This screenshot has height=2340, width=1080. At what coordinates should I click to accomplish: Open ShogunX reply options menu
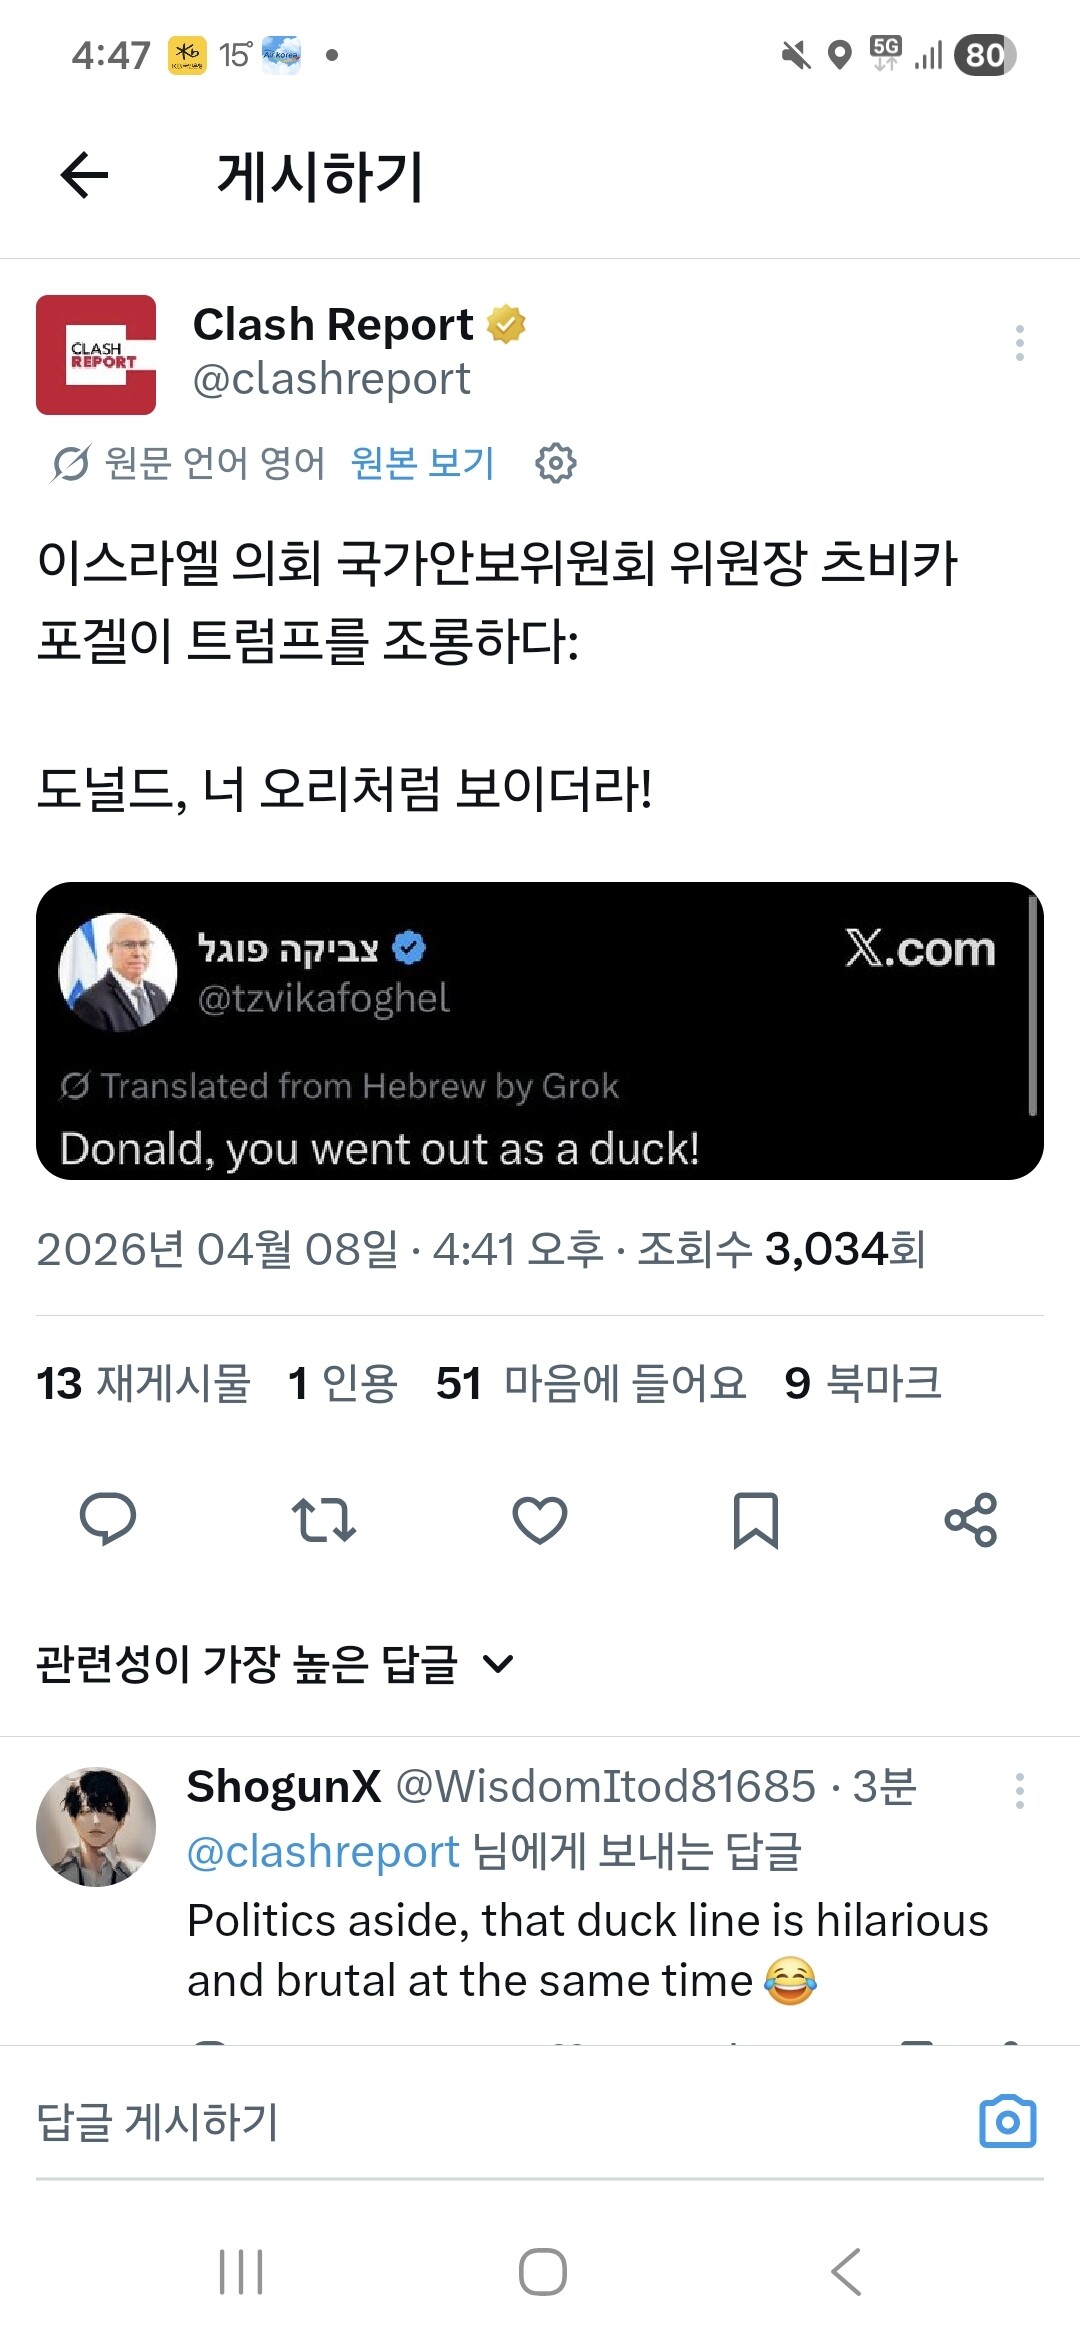point(1019,1791)
